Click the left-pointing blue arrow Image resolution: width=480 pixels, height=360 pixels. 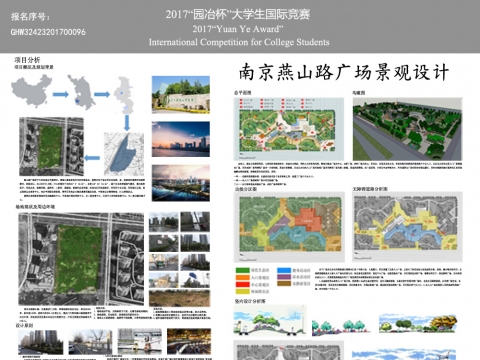(92, 158)
